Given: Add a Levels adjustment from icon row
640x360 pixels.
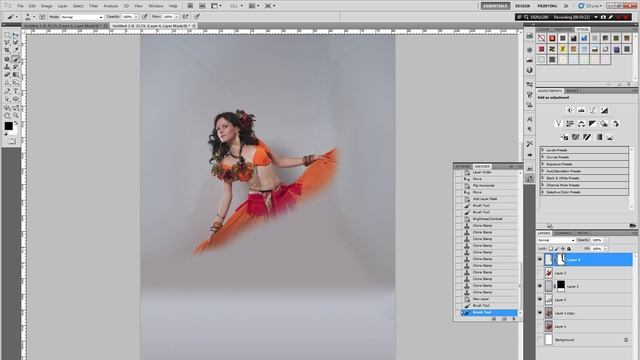Looking at the screenshot, I should click(581, 111).
